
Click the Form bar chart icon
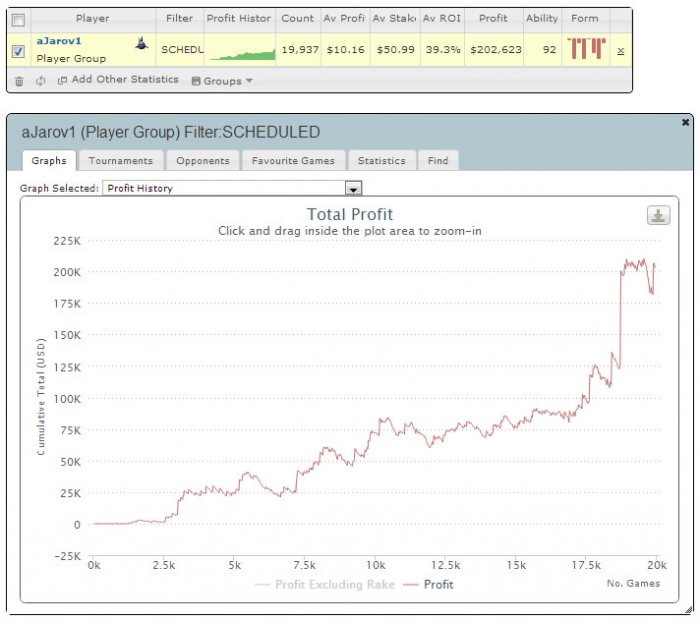(586, 49)
